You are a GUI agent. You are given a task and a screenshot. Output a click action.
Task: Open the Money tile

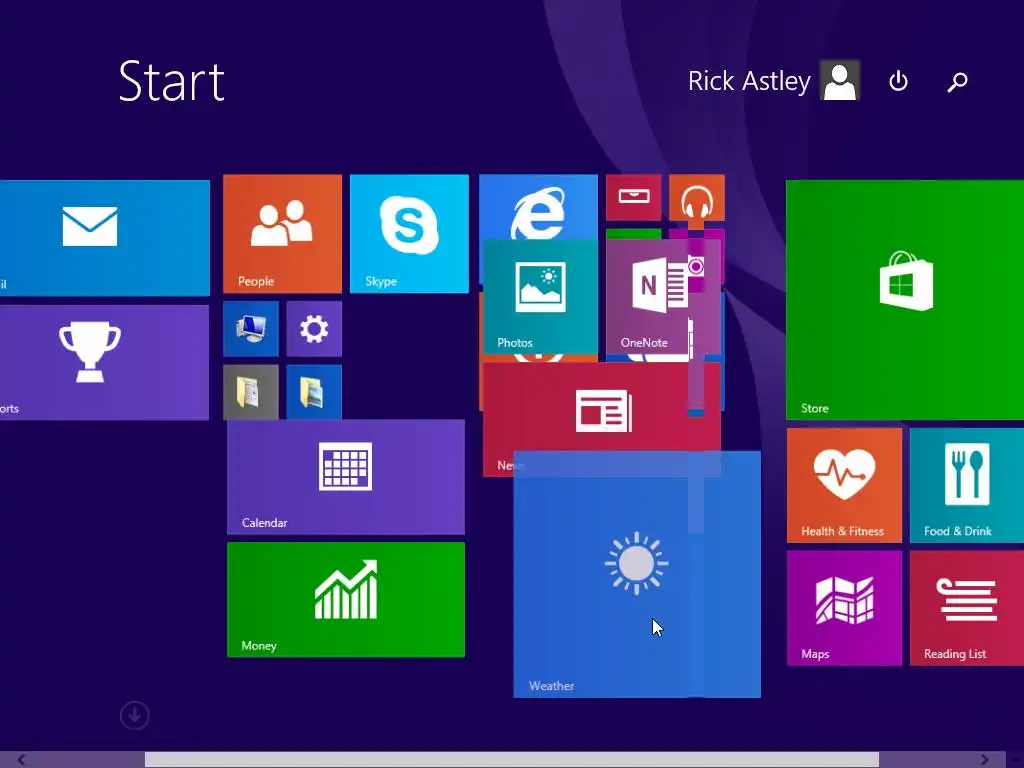[346, 600]
